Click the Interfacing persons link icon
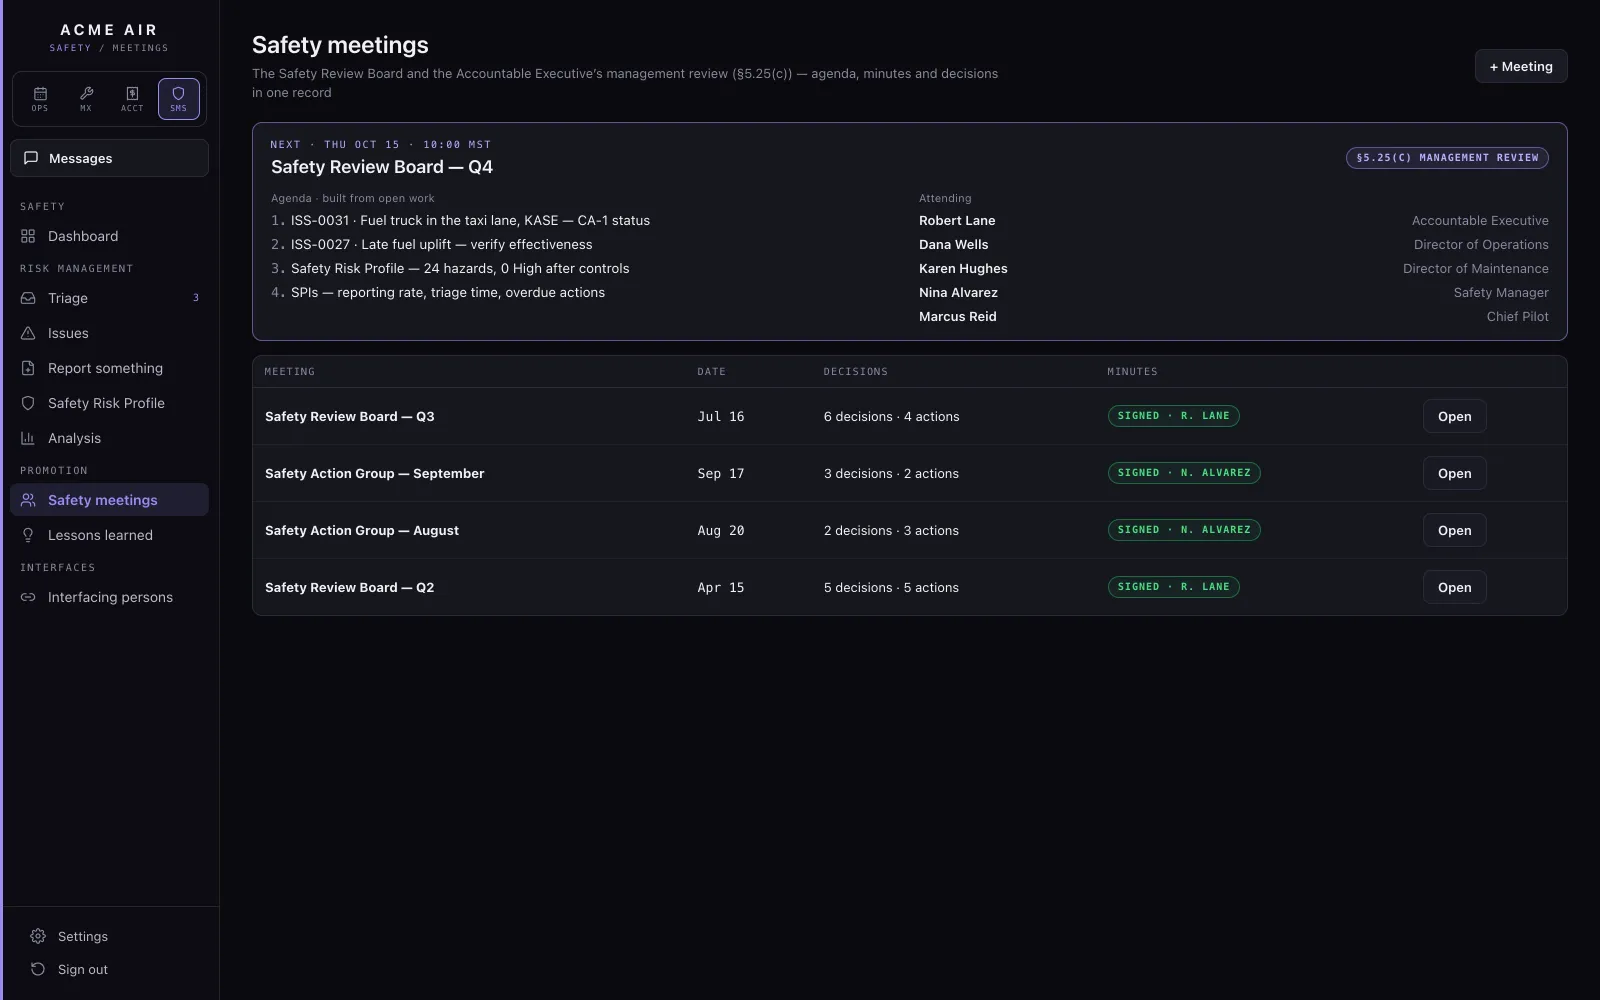The width and height of the screenshot is (1600, 1000). click(x=28, y=597)
